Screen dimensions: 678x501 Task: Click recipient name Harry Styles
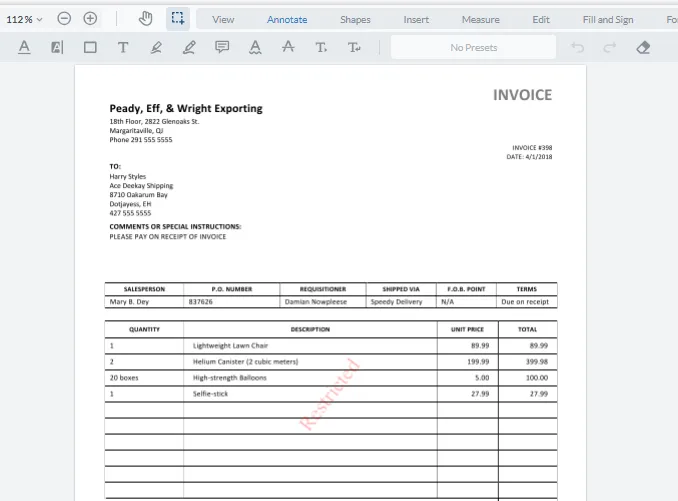pyautogui.click(x=128, y=176)
